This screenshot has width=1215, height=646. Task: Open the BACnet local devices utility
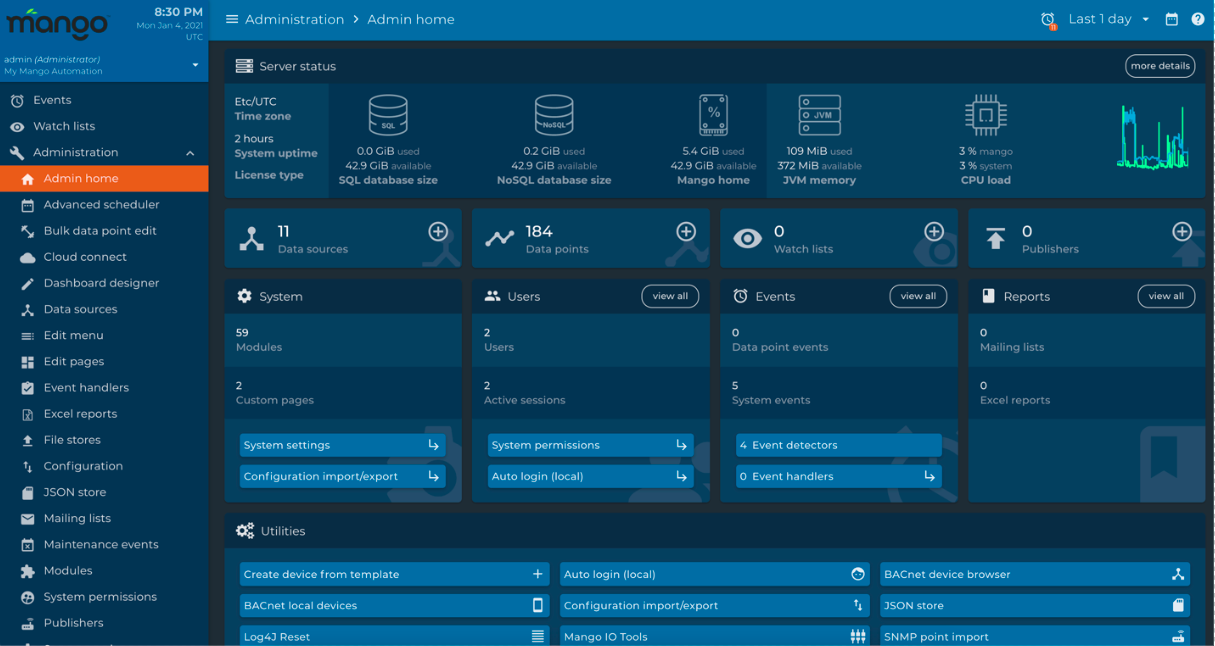[395, 605]
